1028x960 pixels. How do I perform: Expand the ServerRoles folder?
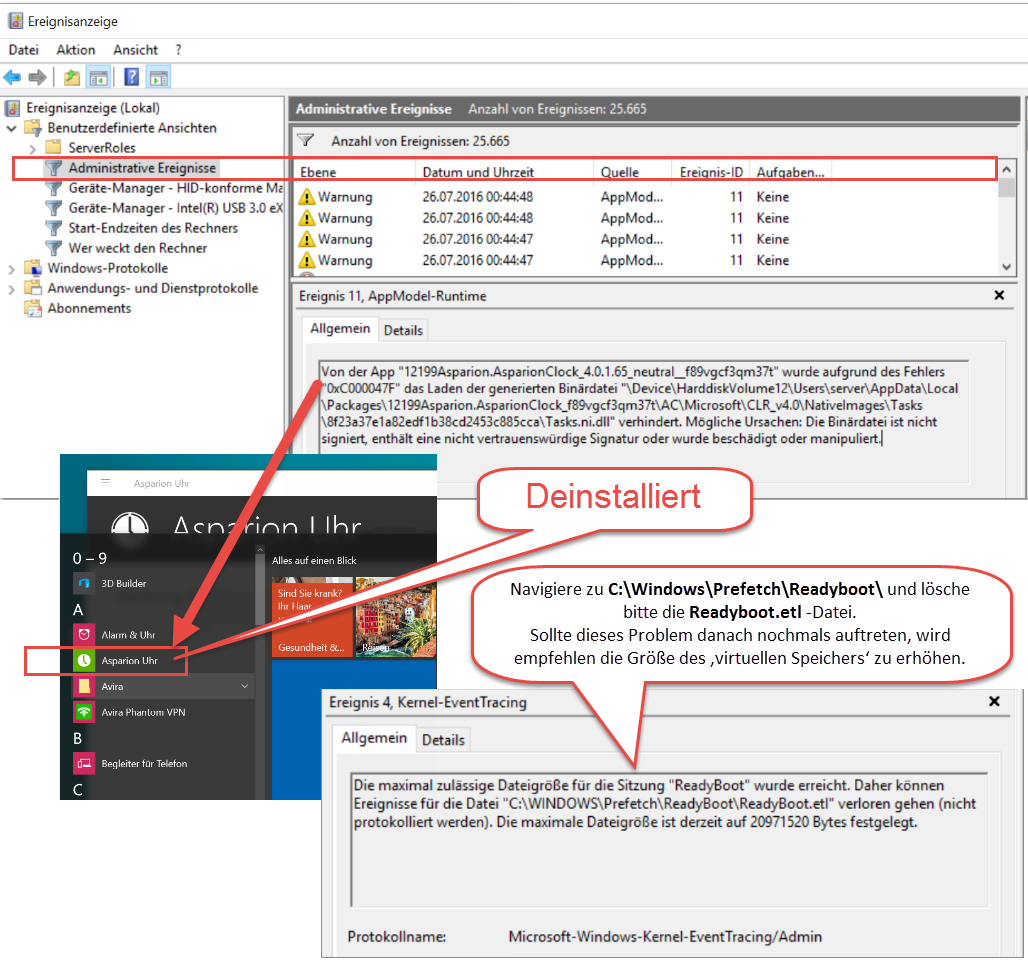coord(33,148)
